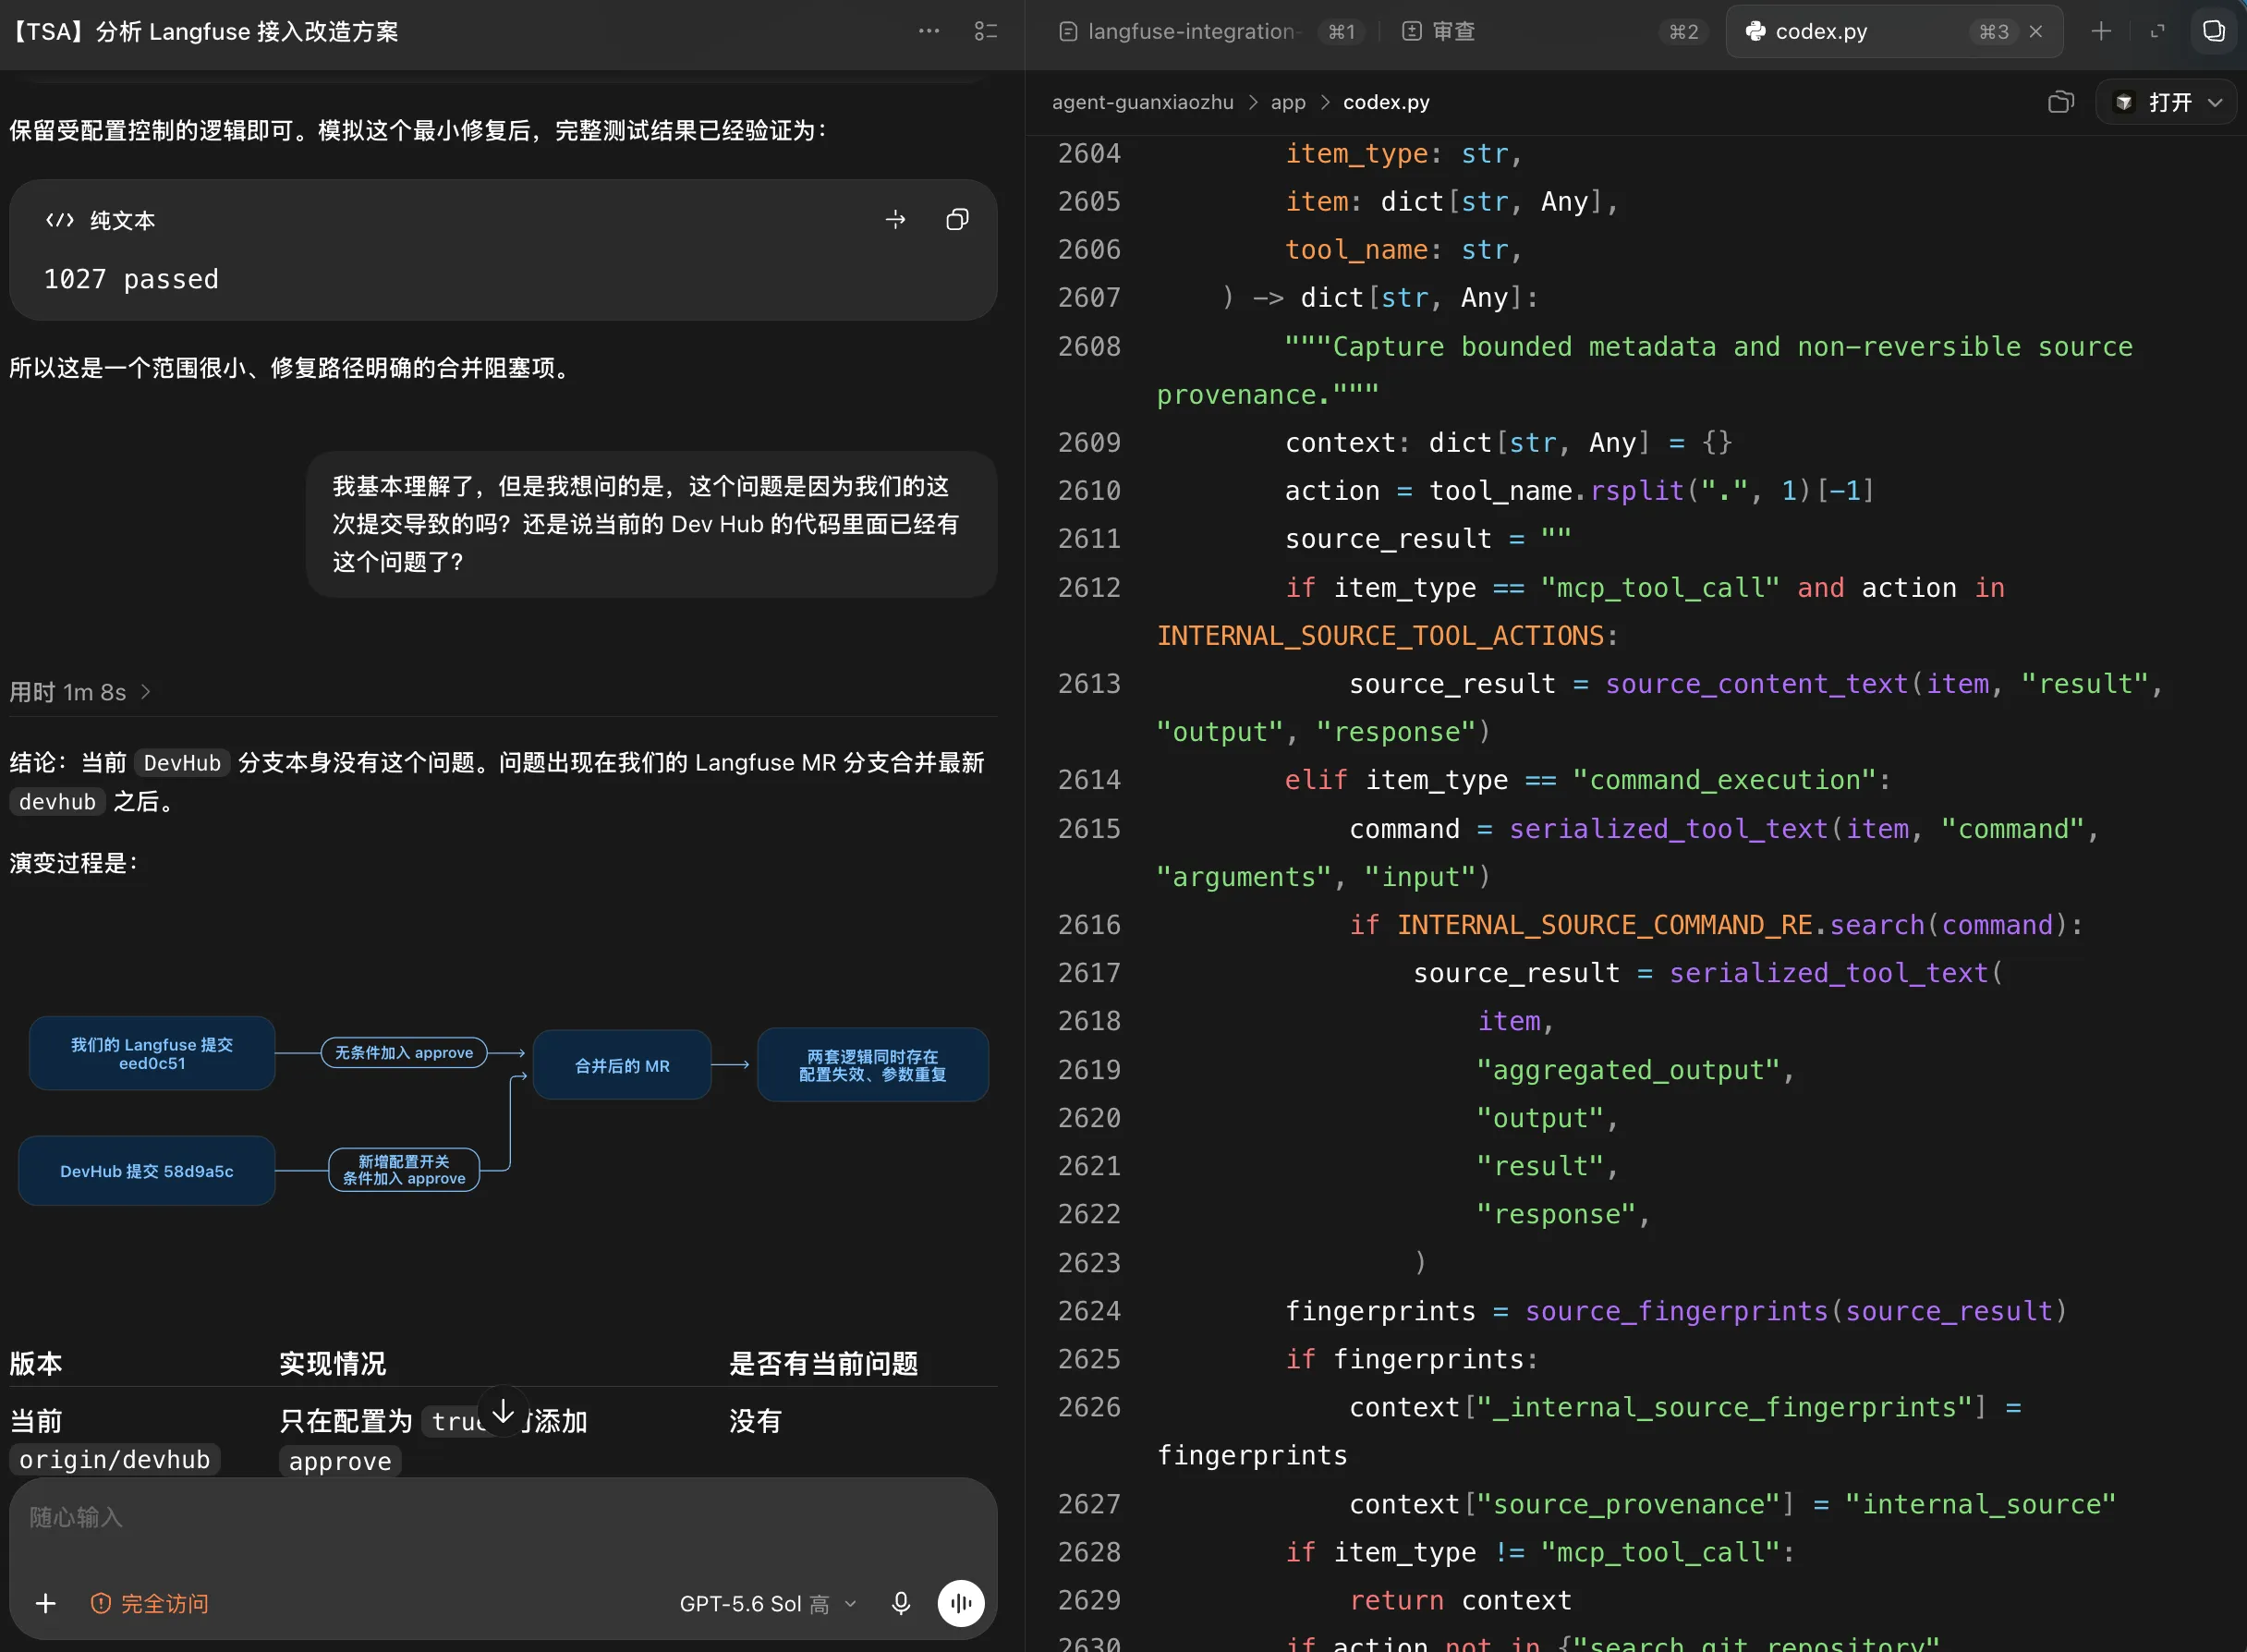Expand the editor panel with expand icon
The height and width of the screenshot is (1652, 2247).
2157,31
